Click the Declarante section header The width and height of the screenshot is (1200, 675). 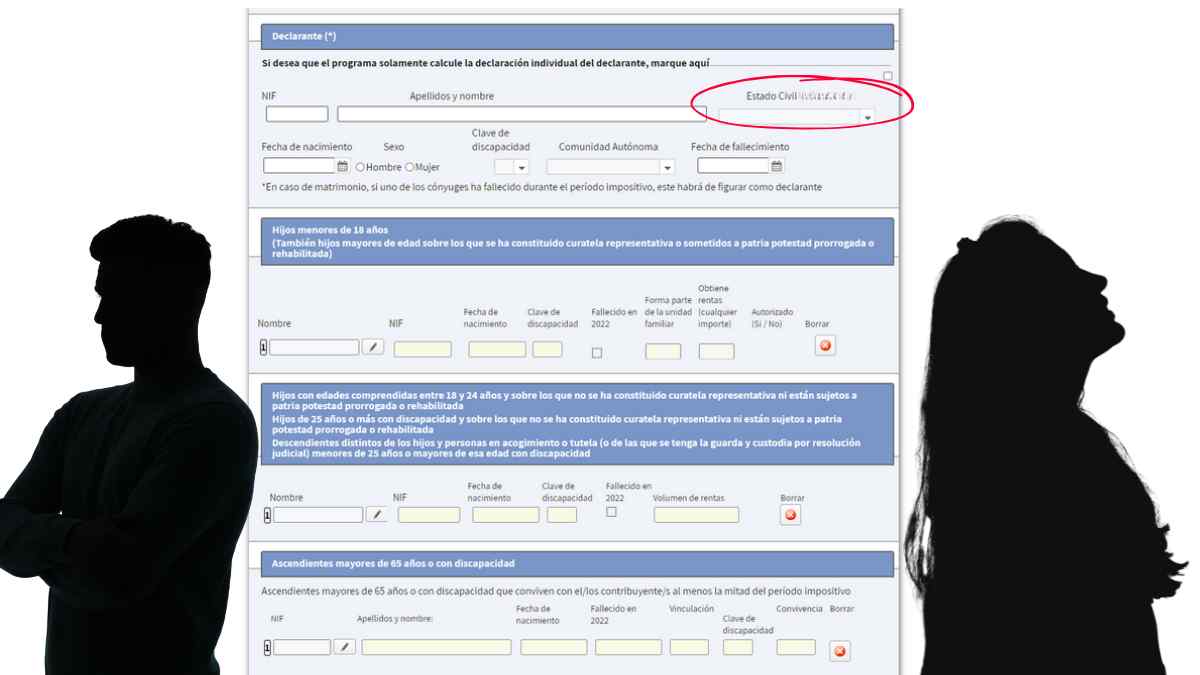[x=577, y=37]
